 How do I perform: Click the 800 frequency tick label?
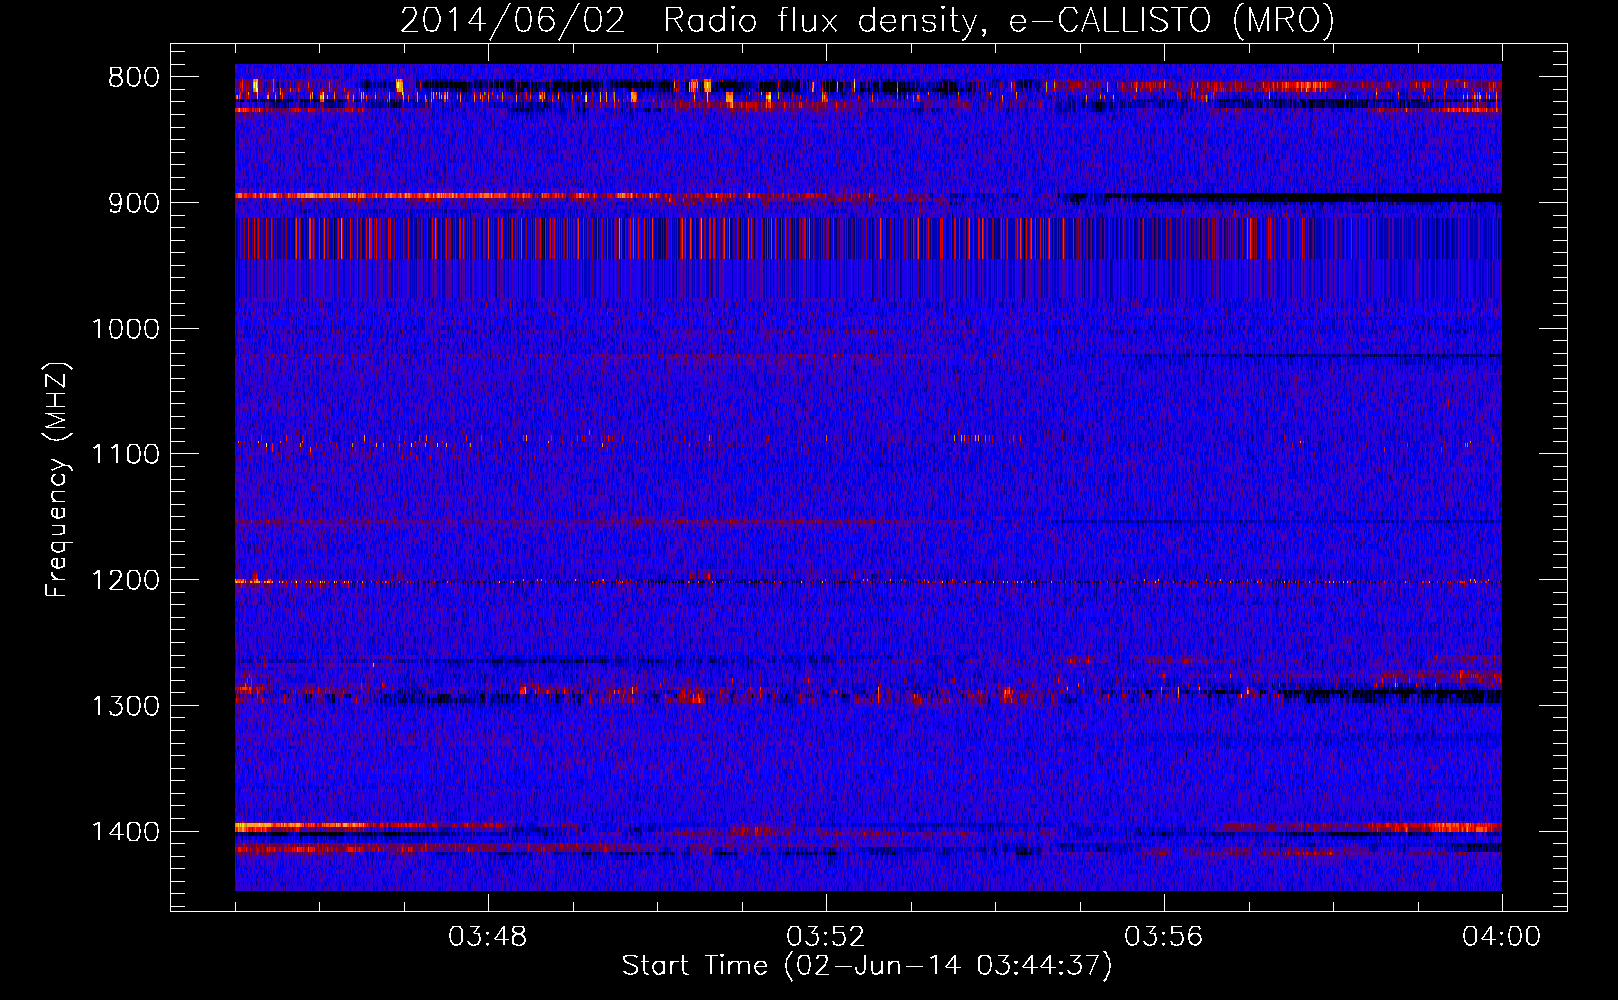pos(134,77)
